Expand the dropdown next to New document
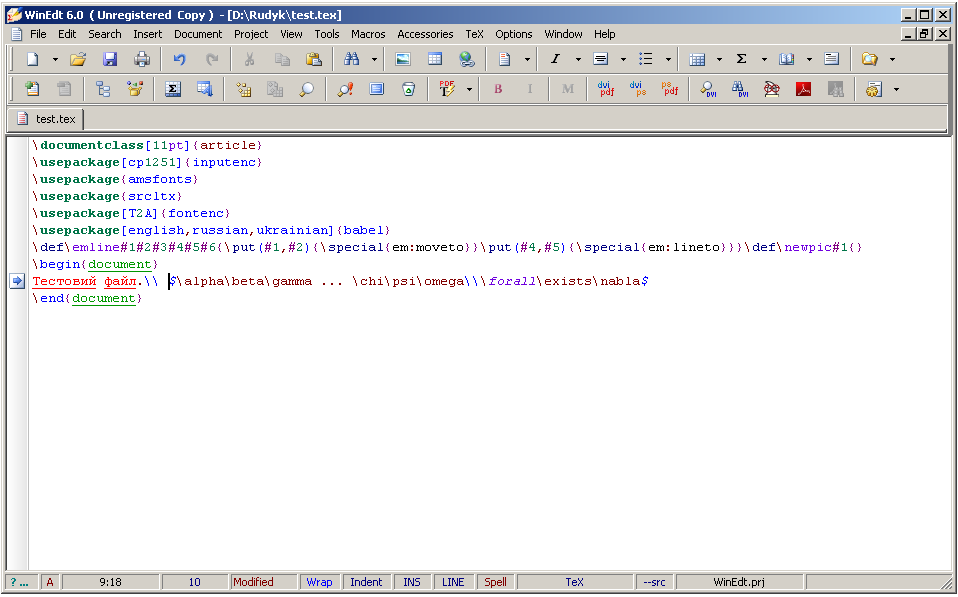 point(55,59)
